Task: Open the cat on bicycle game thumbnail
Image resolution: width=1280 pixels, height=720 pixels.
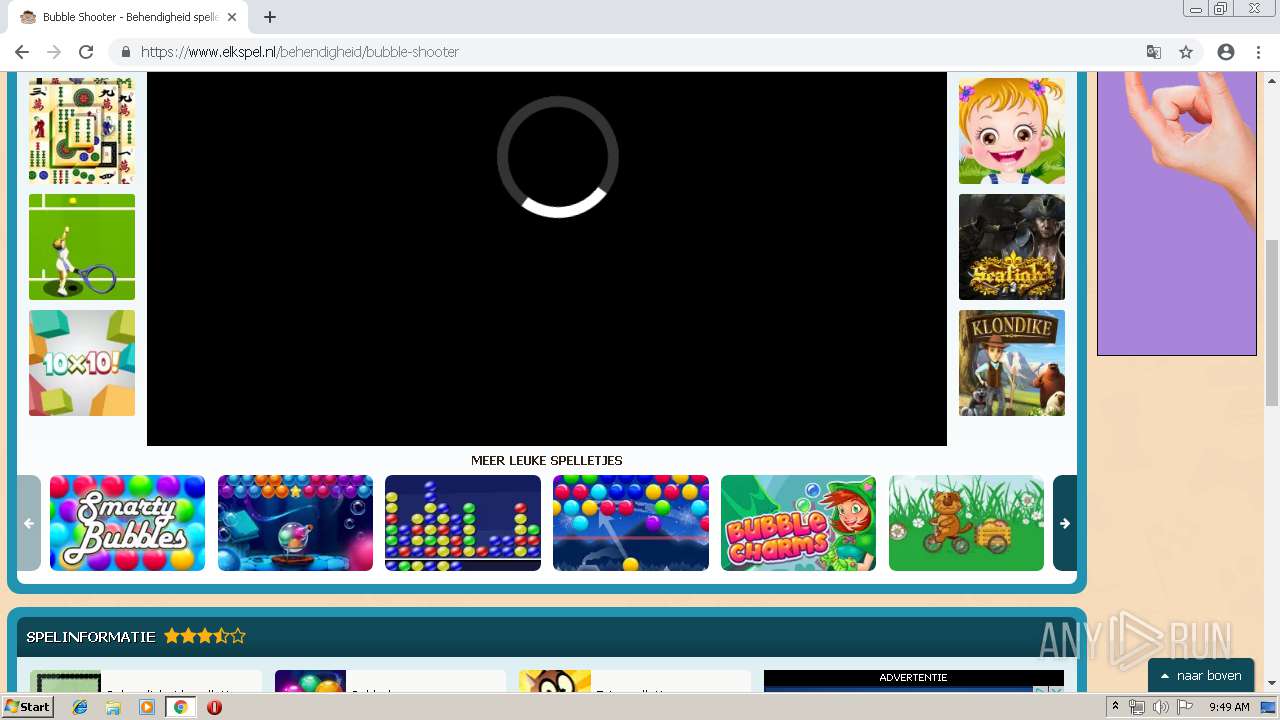Action: pos(966,523)
